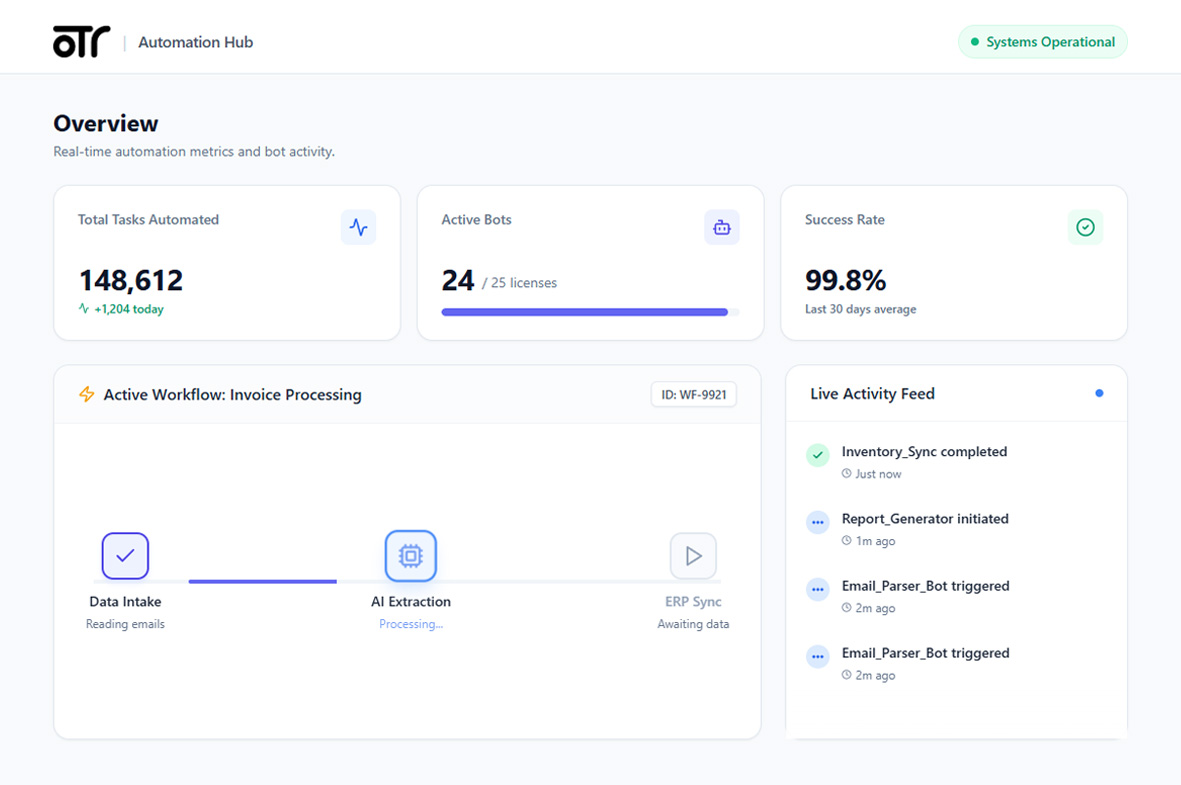Click the workflow progress line after Data Intake

[262, 582]
